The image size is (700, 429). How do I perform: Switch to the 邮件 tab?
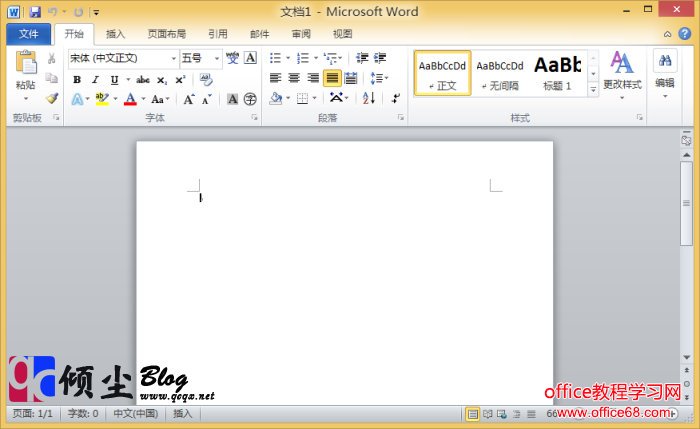[x=259, y=34]
